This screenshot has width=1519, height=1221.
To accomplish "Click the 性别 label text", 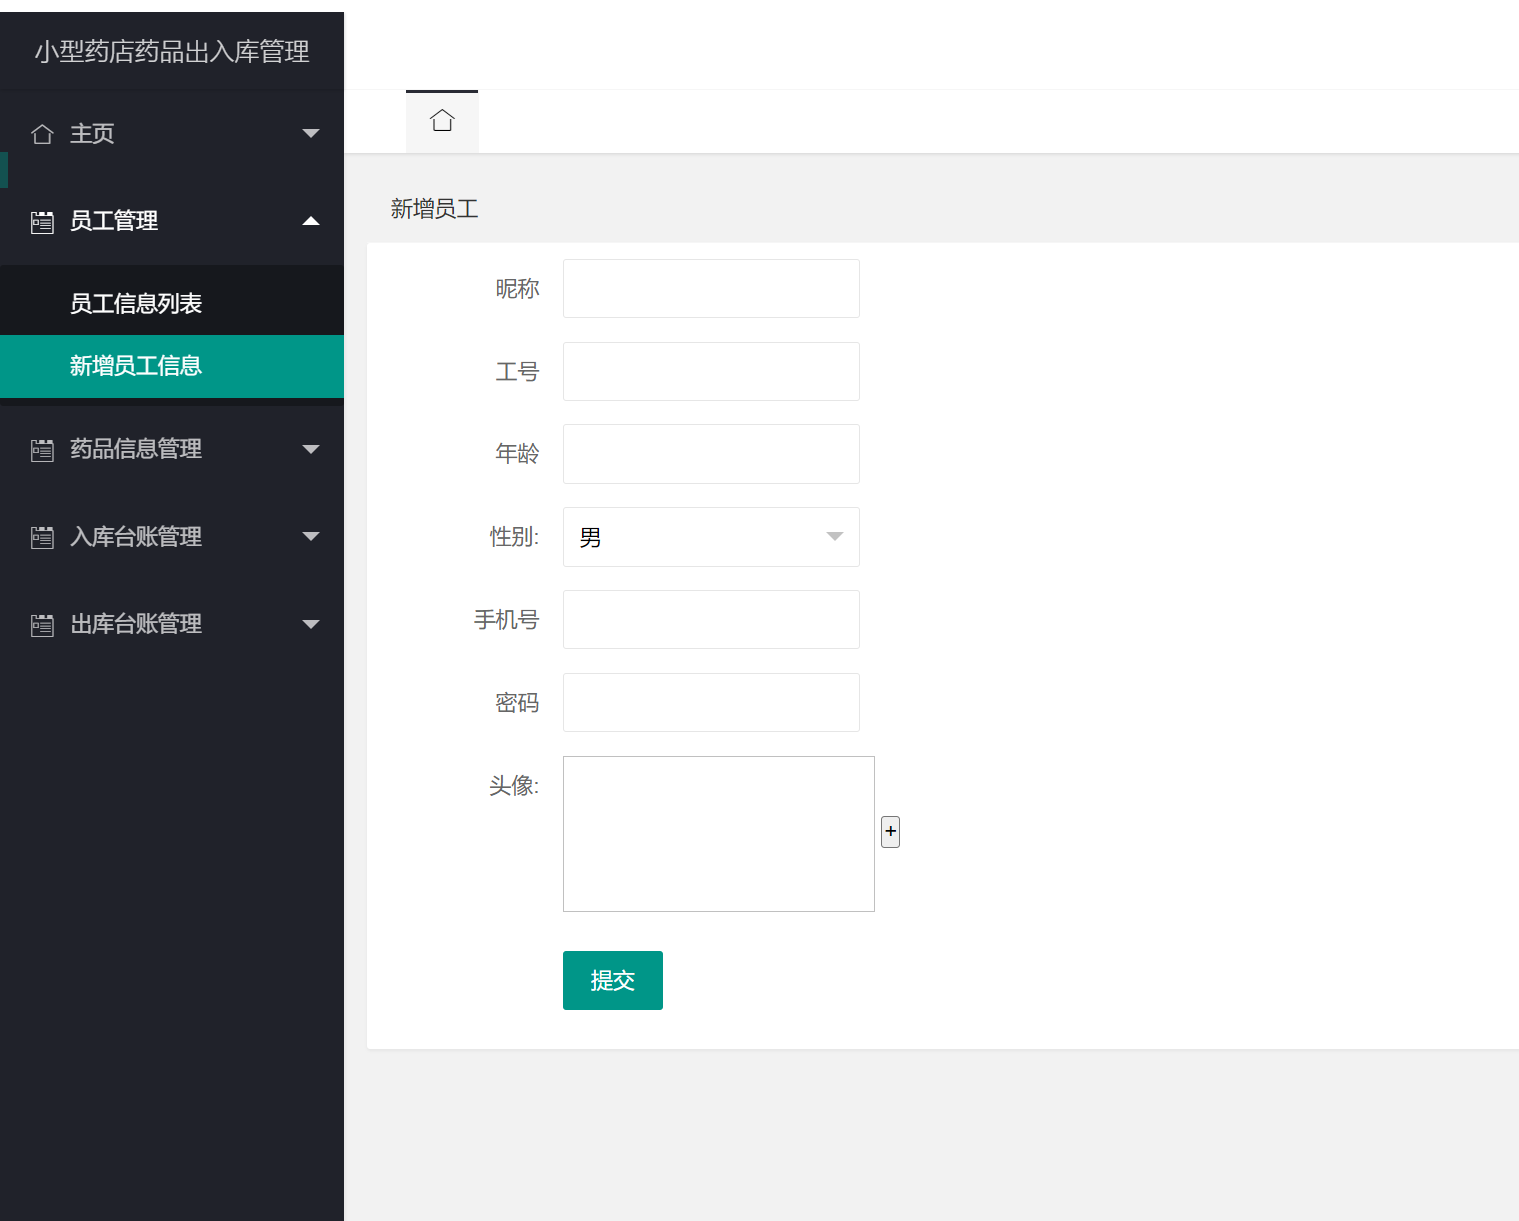I will coord(514,537).
